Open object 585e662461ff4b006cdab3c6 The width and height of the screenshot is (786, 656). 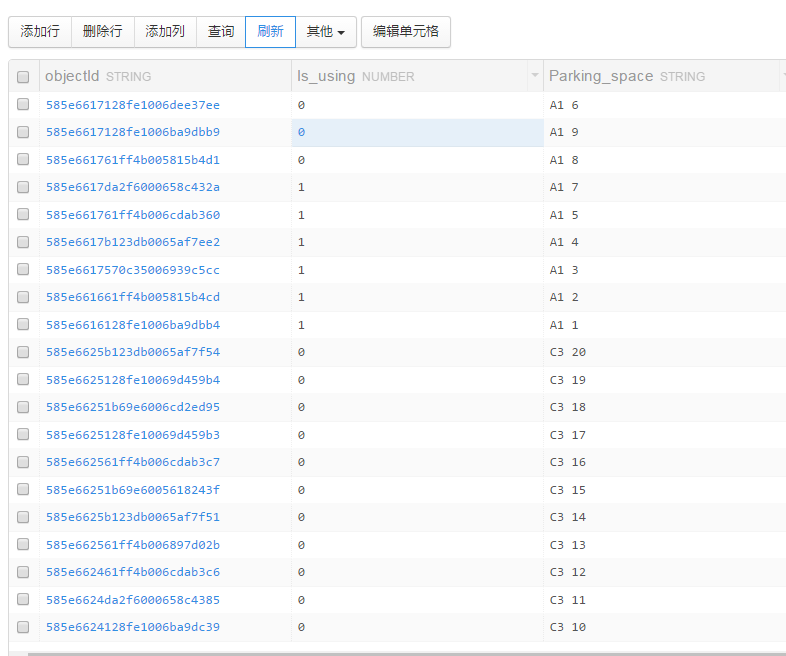pos(133,572)
